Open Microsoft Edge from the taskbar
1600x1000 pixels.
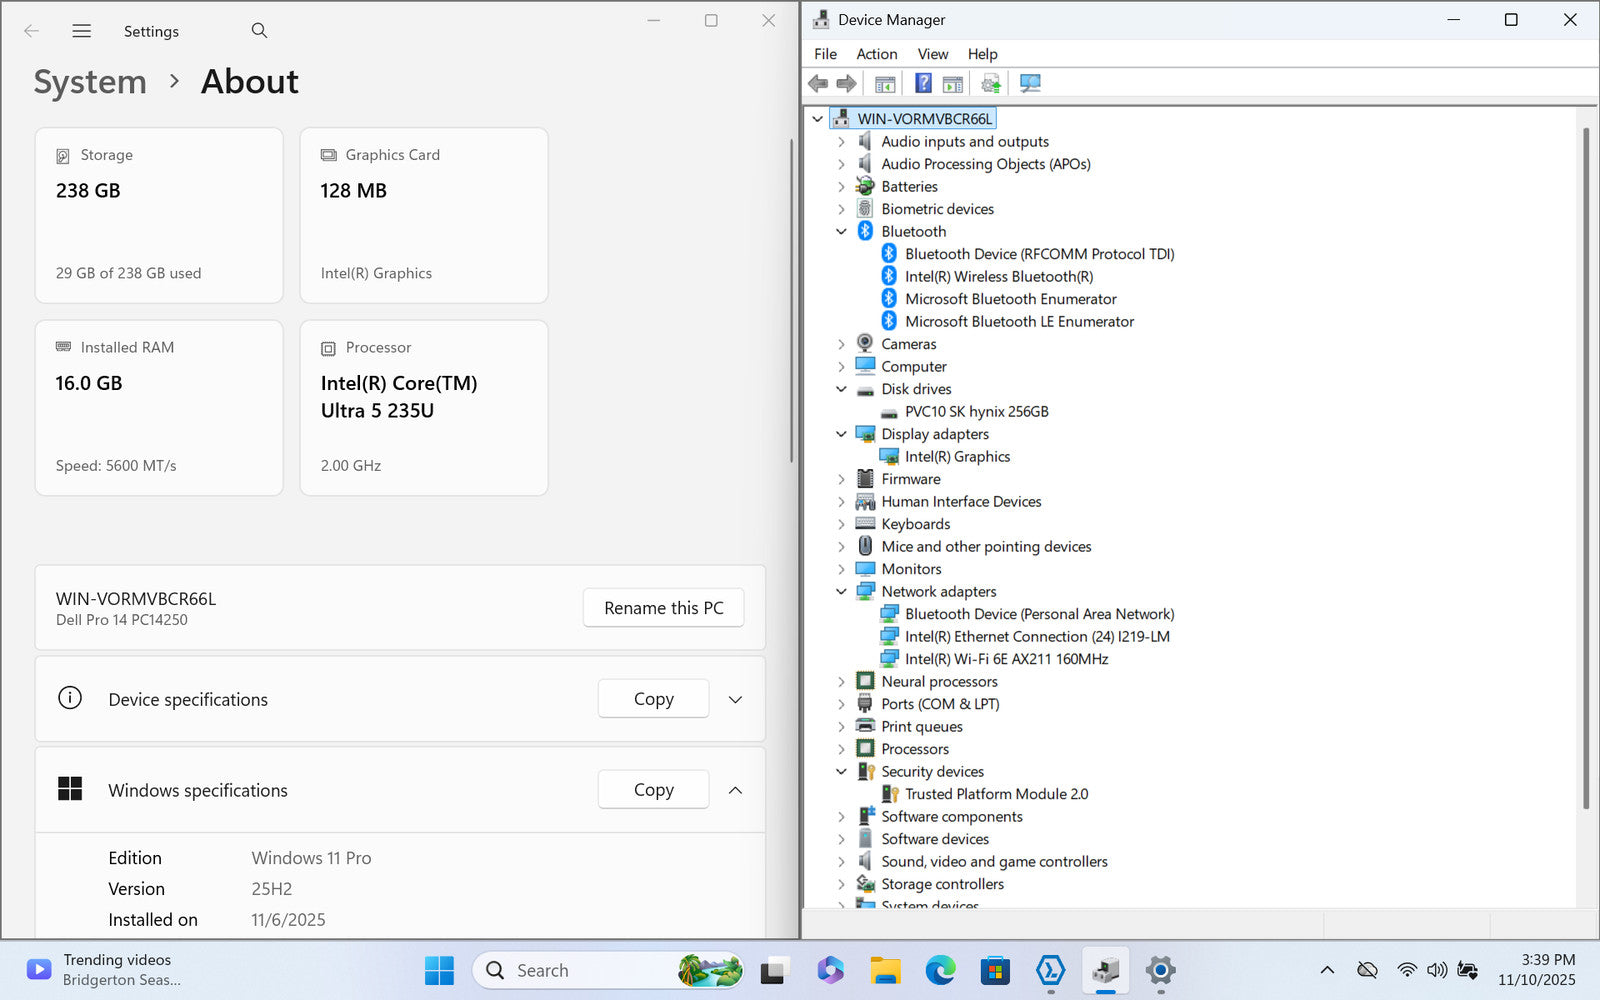(x=940, y=970)
